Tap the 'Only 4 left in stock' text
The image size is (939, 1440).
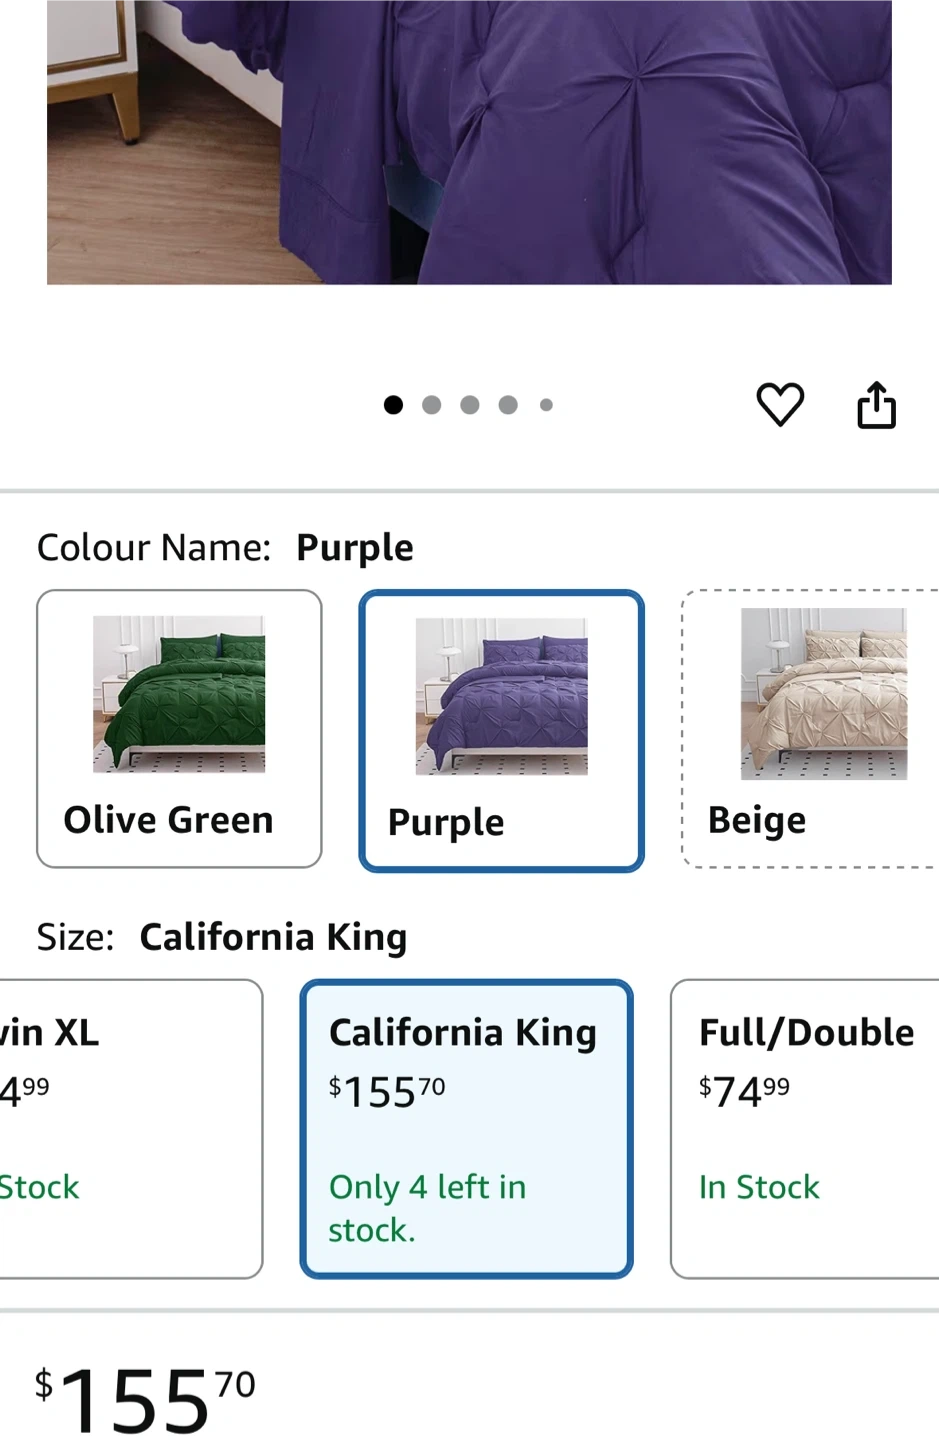pyautogui.click(x=428, y=1208)
